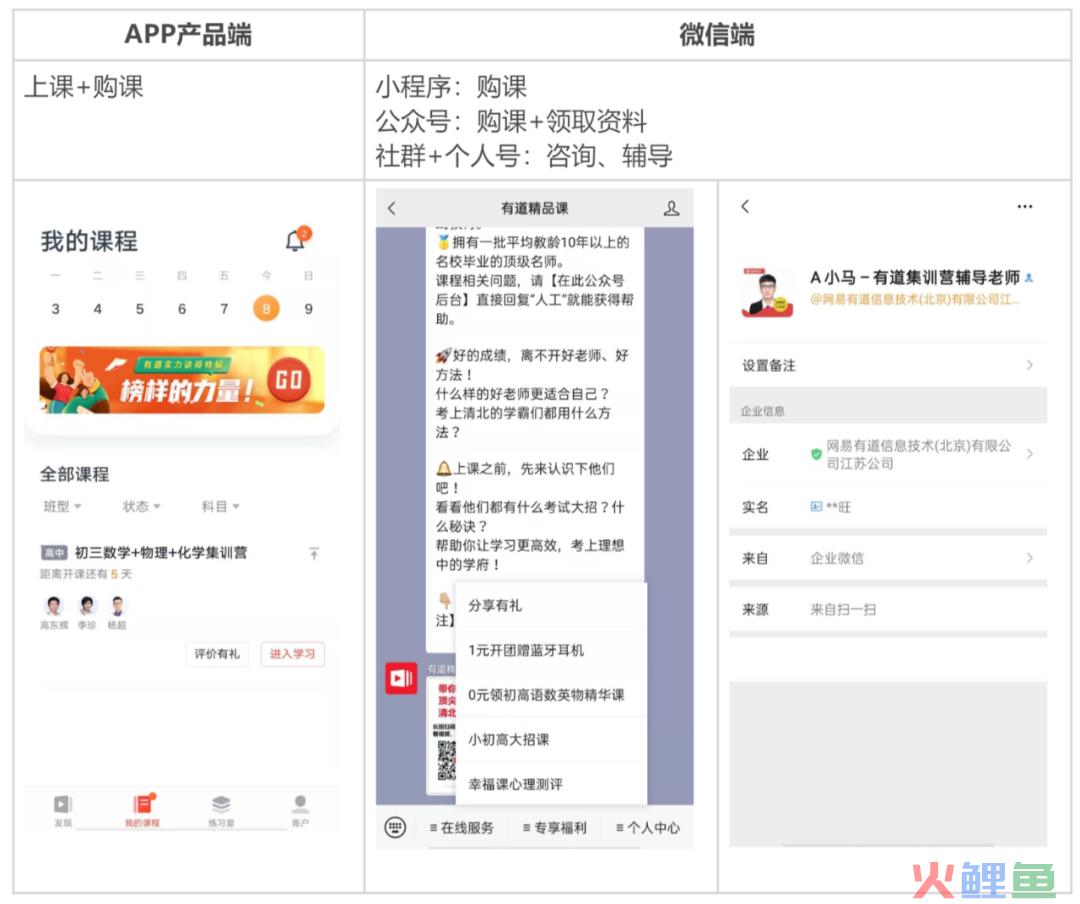Tap the orange GO button on banner
1080x904 pixels.
288,380
